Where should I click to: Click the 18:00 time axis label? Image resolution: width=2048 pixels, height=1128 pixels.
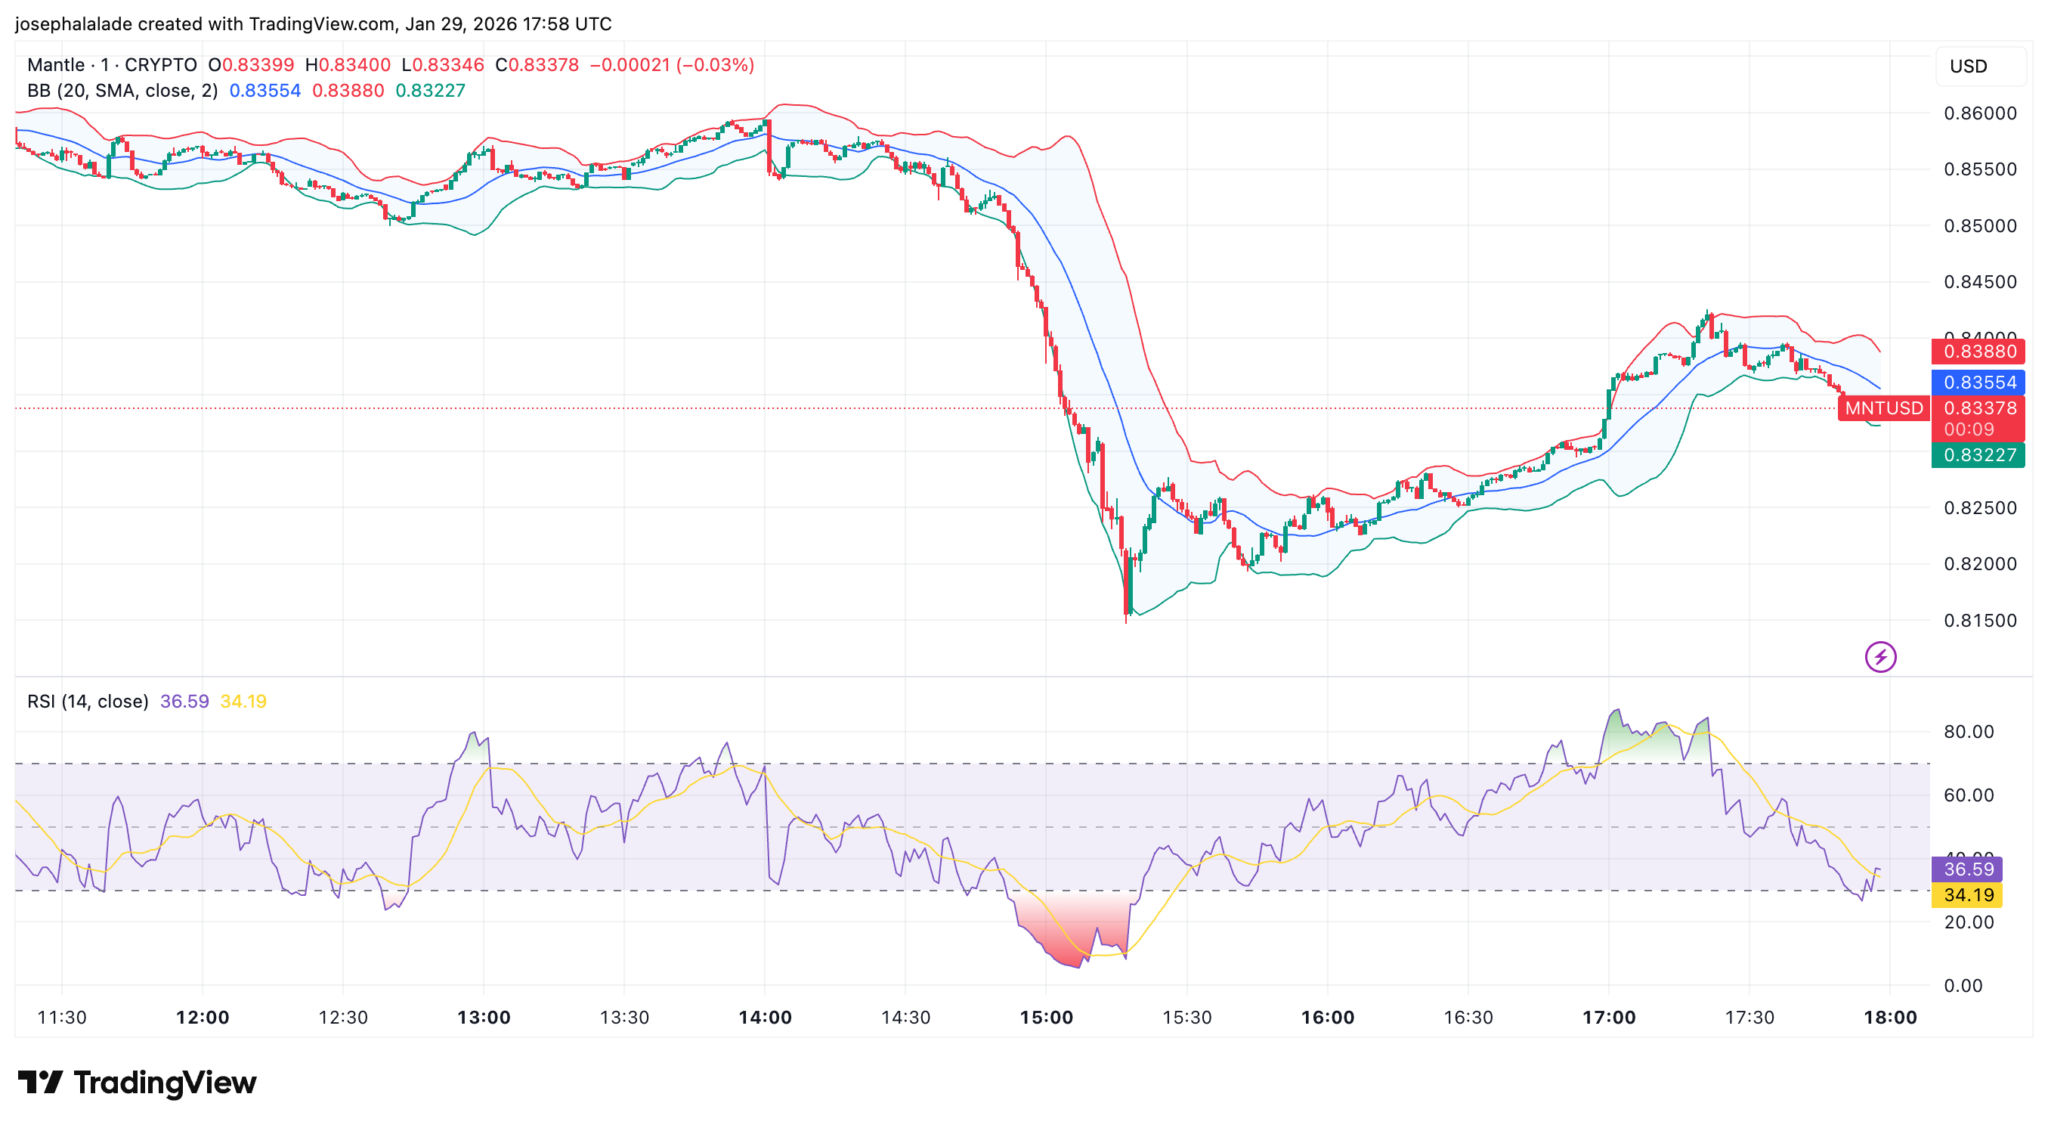1889,1018
